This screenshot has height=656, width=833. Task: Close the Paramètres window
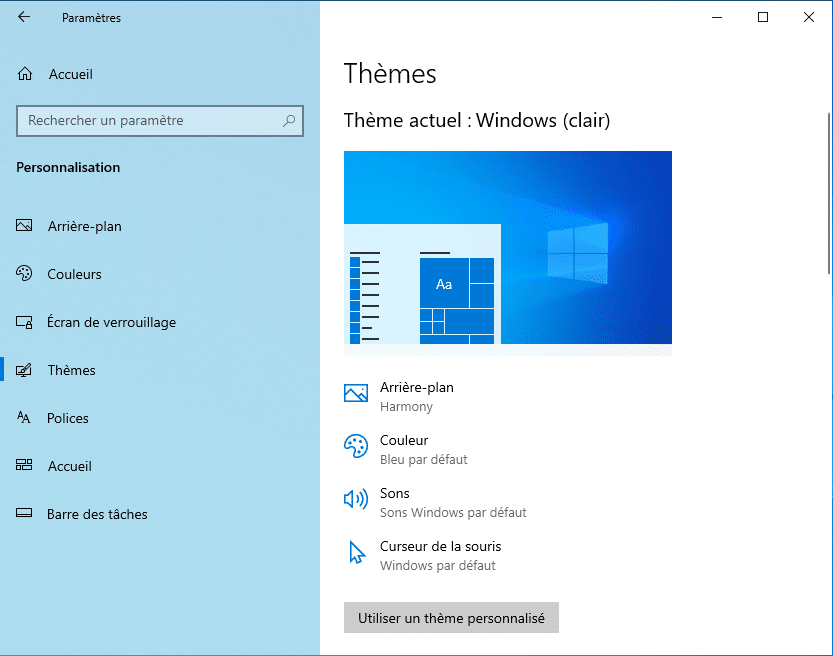click(809, 17)
